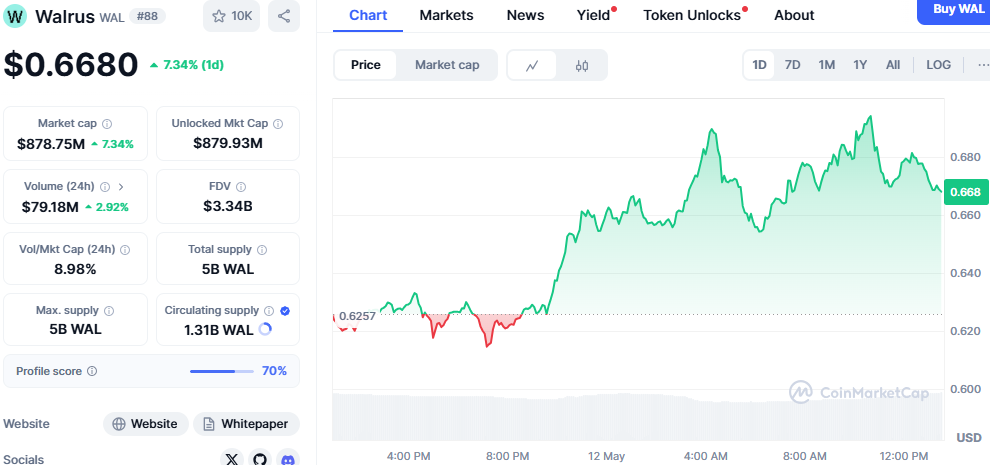Open info icon next to Profile score
The height and width of the screenshot is (465, 990).
92,371
